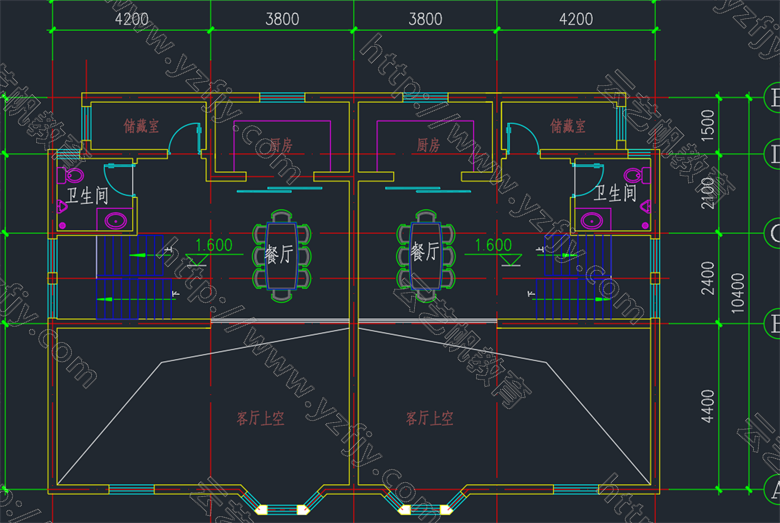
Task: Select the left 客厅上空 label
Action: (x=260, y=419)
